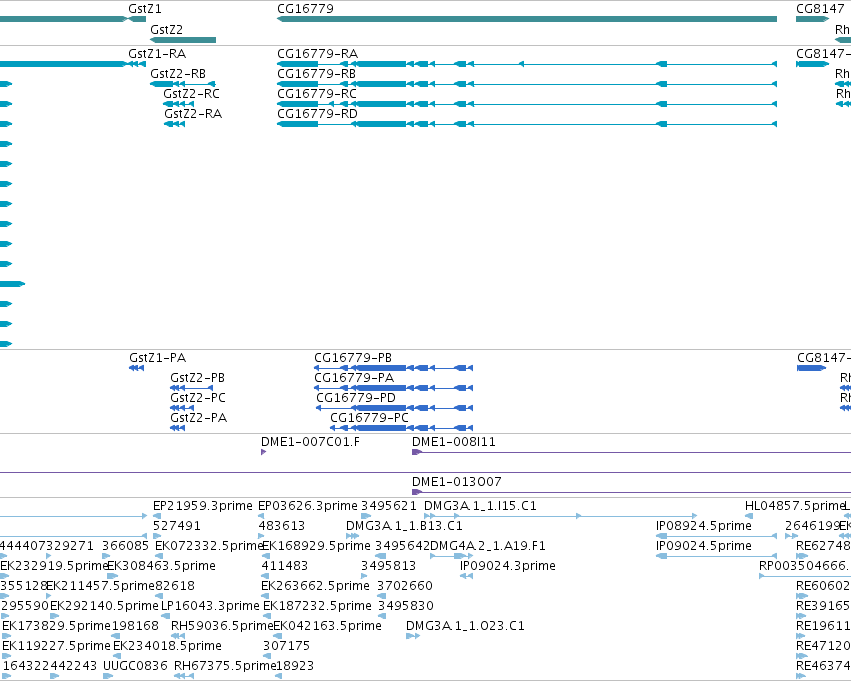Click protein label GstZ2-PA
The width and height of the screenshot is (851, 681).
(x=199, y=418)
